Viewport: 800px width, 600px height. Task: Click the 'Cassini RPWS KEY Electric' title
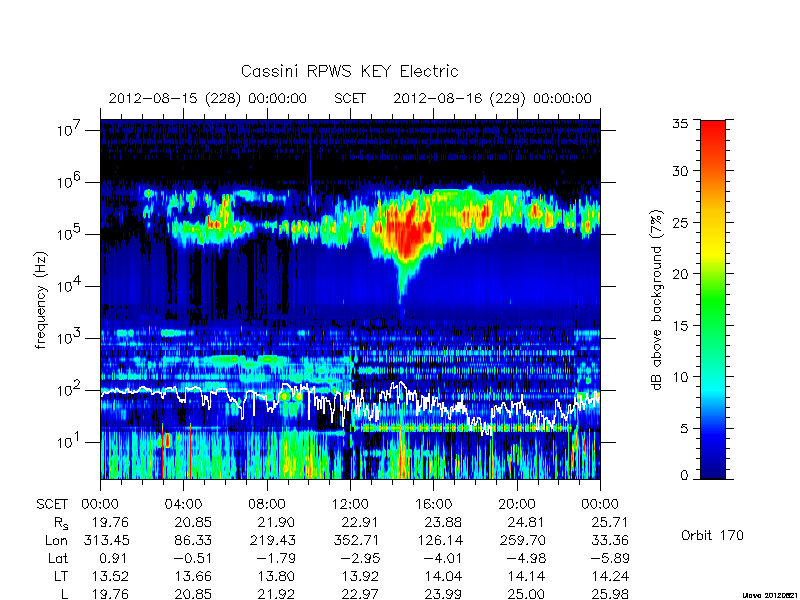pyautogui.click(x=349, y=71)
